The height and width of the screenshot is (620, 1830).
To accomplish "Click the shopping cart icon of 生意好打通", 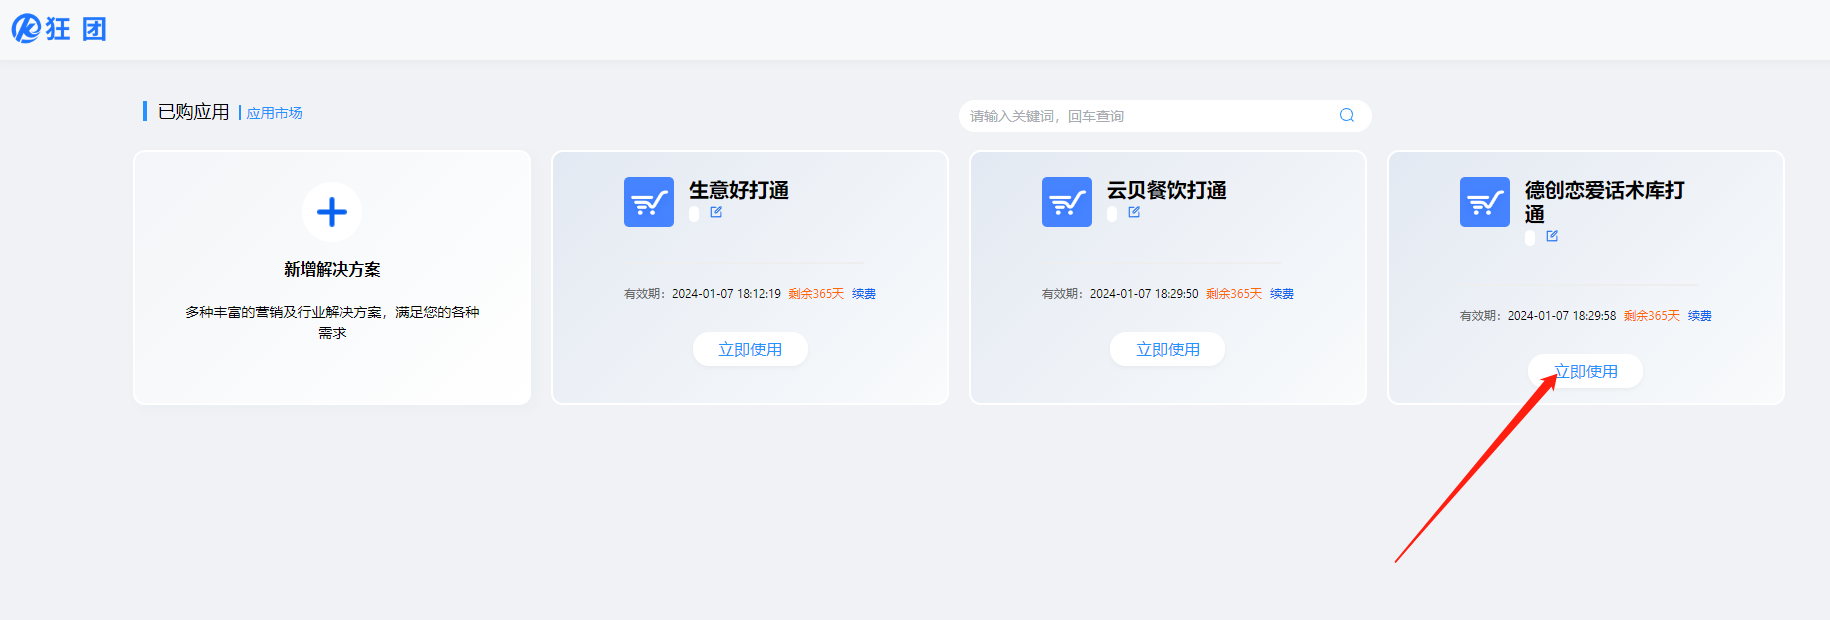I will [x=649, y=202].
